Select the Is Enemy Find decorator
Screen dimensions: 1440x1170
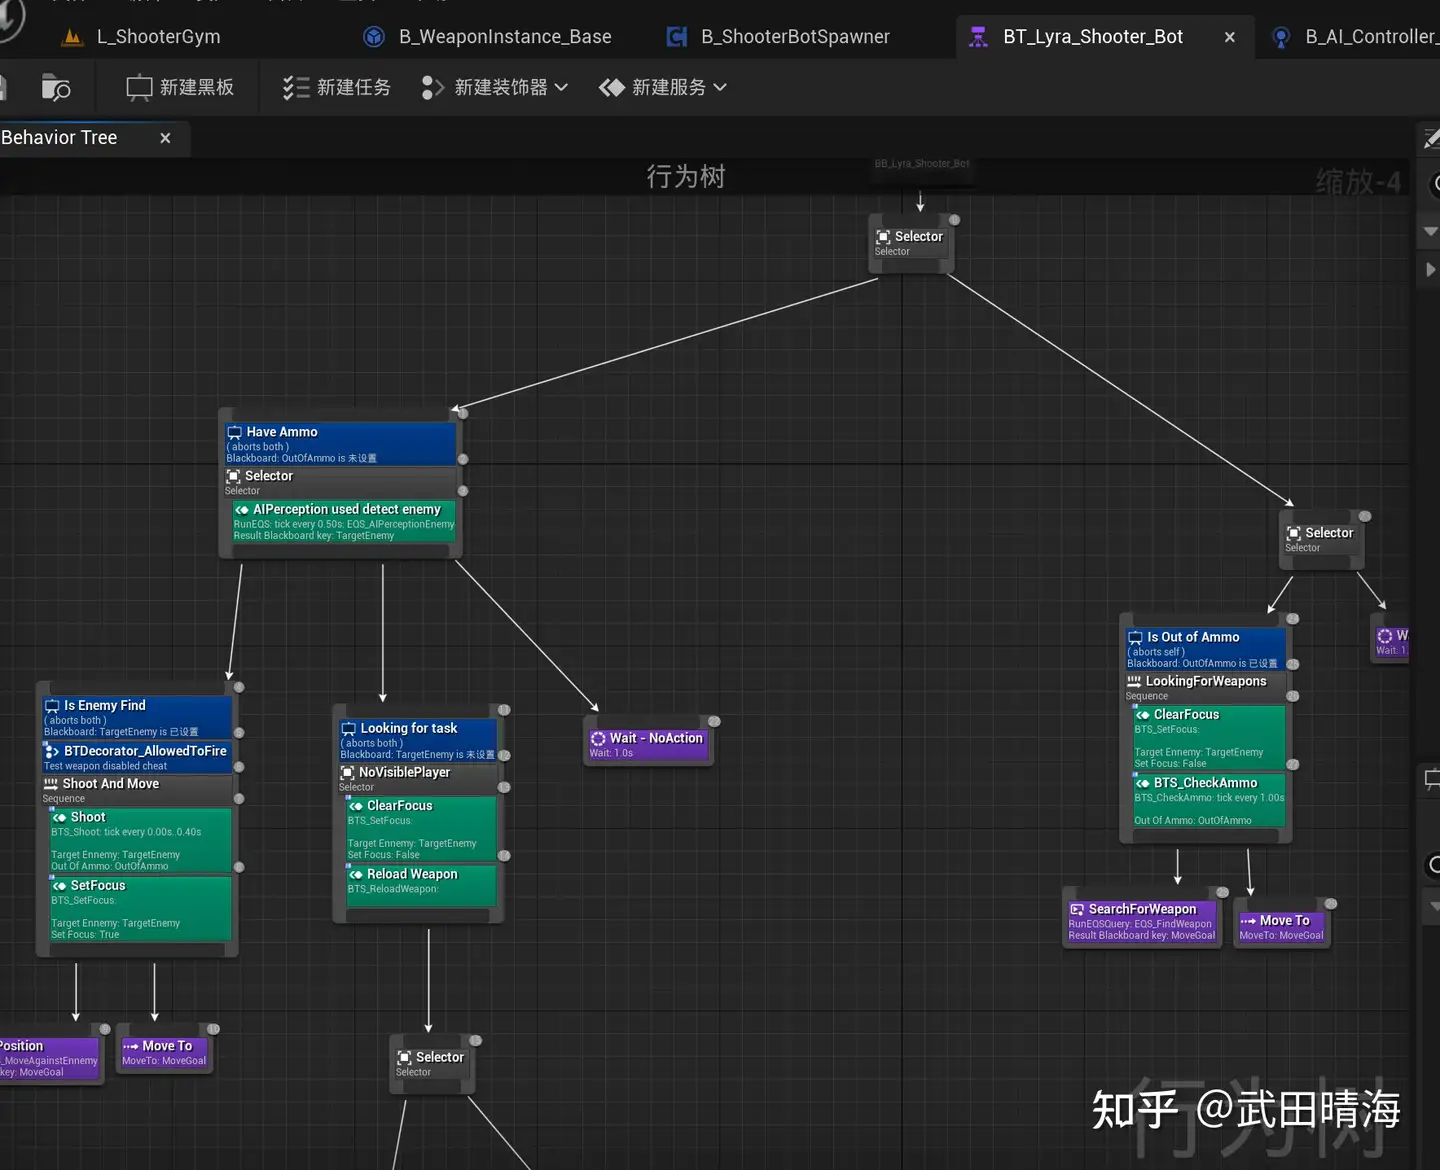(x=137, y=718)
